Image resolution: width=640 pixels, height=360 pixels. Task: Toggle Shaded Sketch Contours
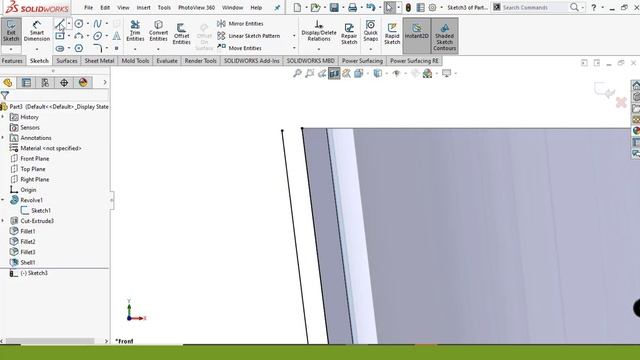click(x=444, y=36)
